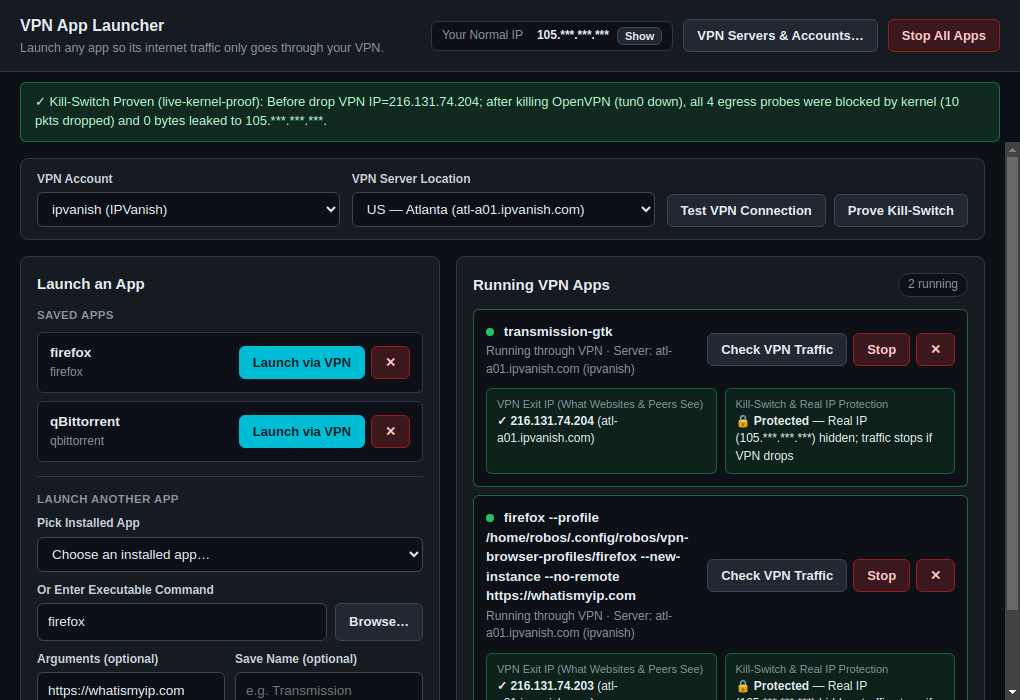Click the transmission-gtk Kill-Switch & Real IP Protection label

point(811,404)
